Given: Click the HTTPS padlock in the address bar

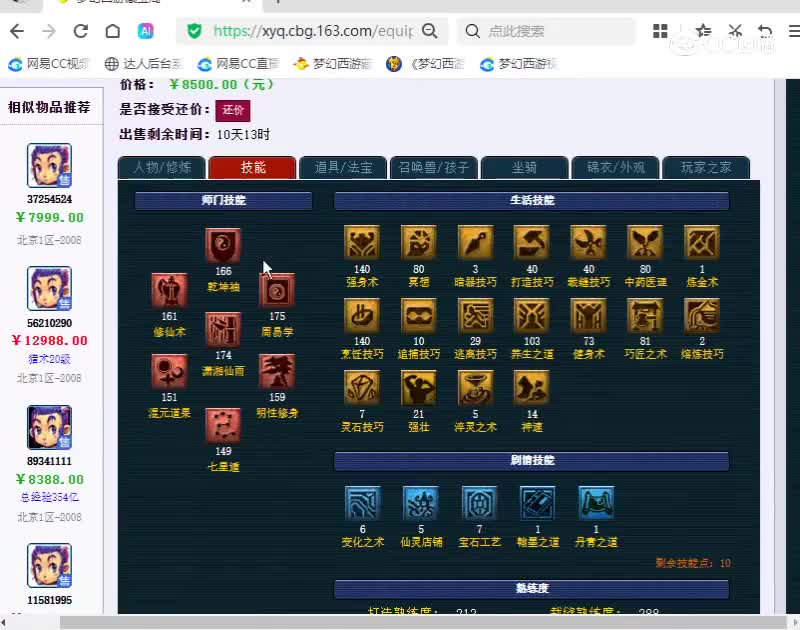Looking at the screenshot, I should click(193, 31).
